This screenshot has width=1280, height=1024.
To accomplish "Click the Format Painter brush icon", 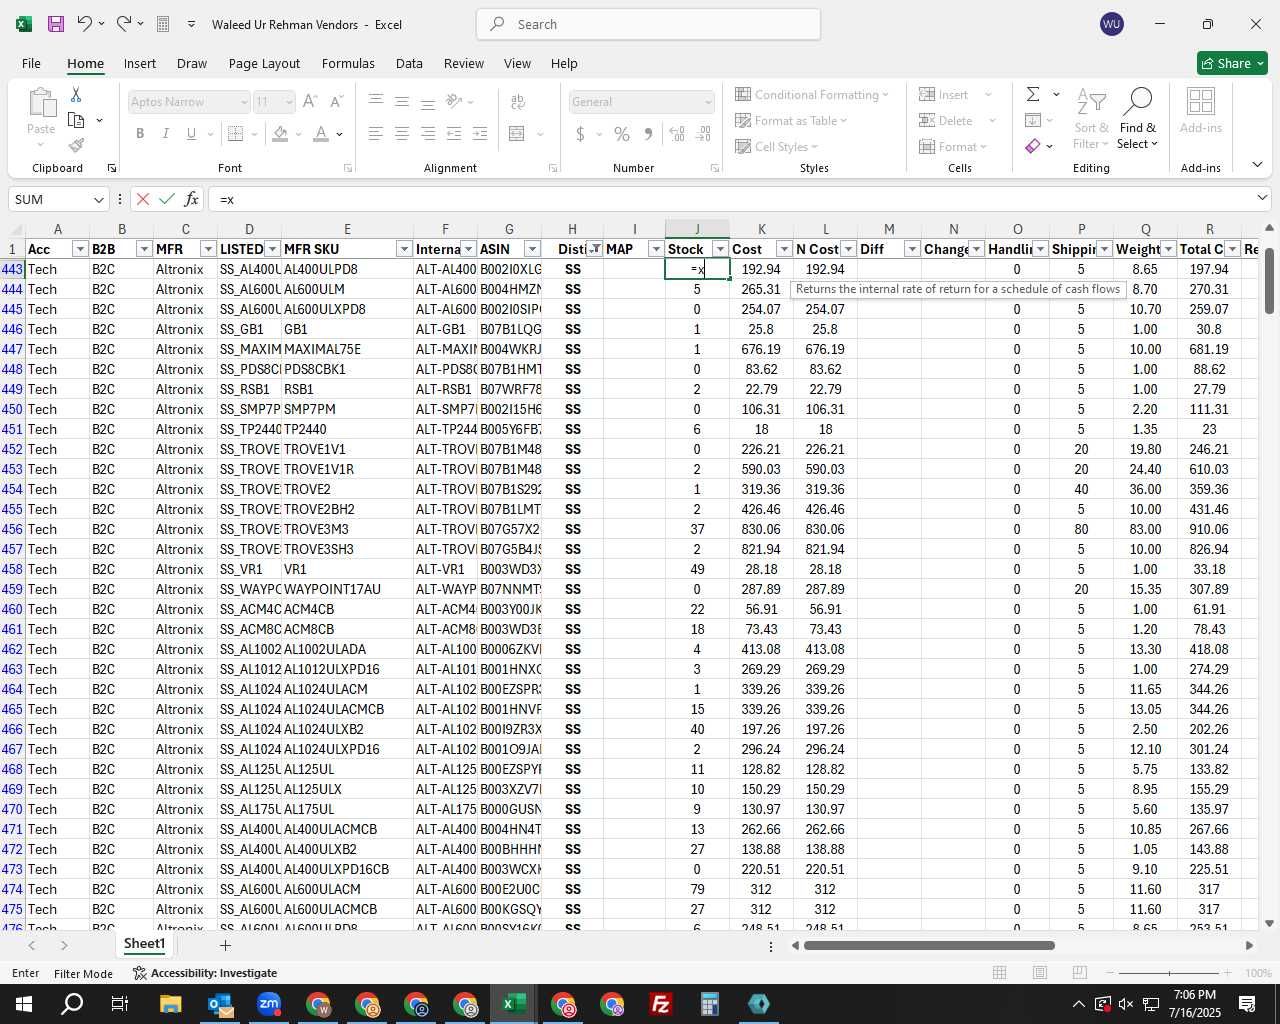I will 76,145.
